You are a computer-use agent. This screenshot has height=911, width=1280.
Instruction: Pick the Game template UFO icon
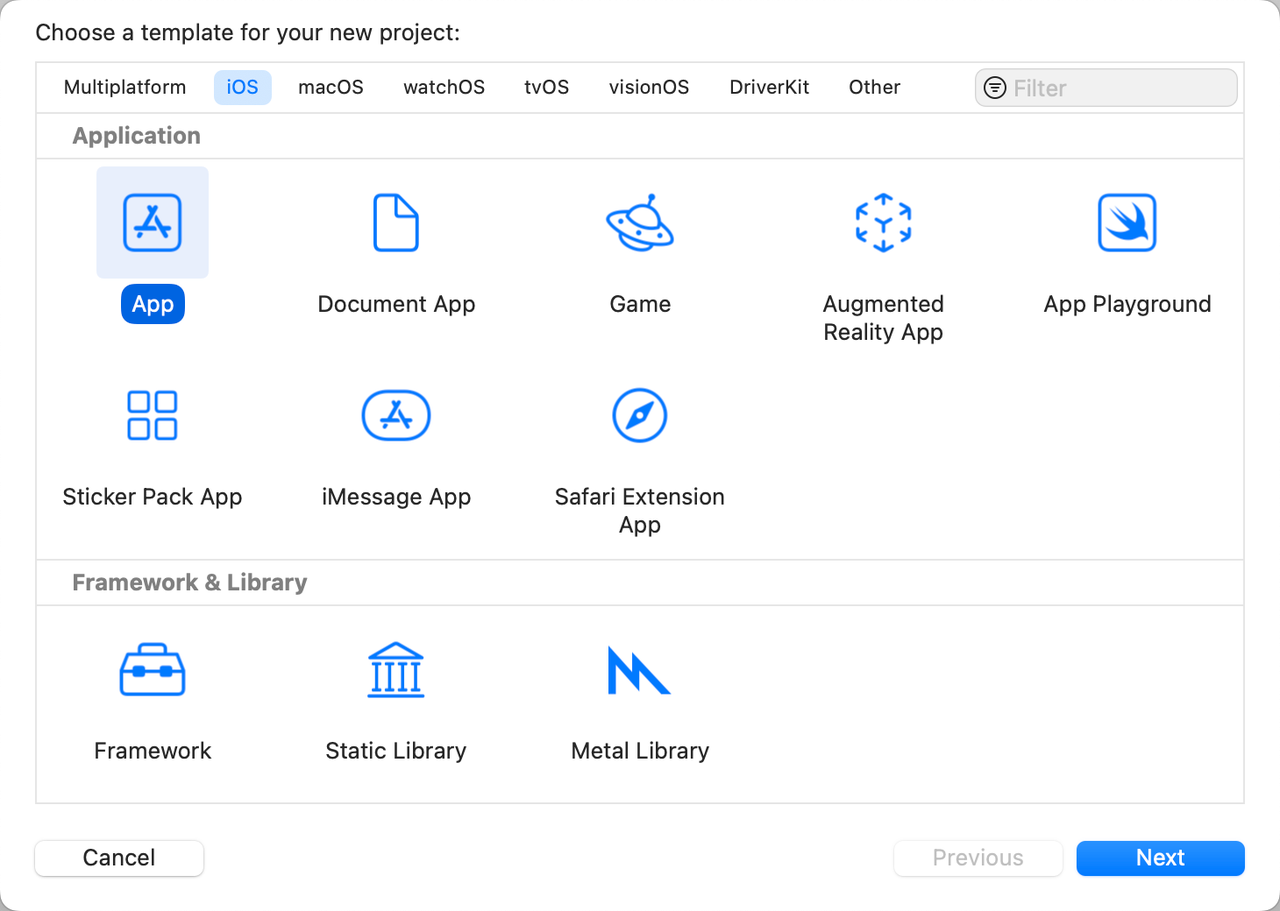point(640,222)
